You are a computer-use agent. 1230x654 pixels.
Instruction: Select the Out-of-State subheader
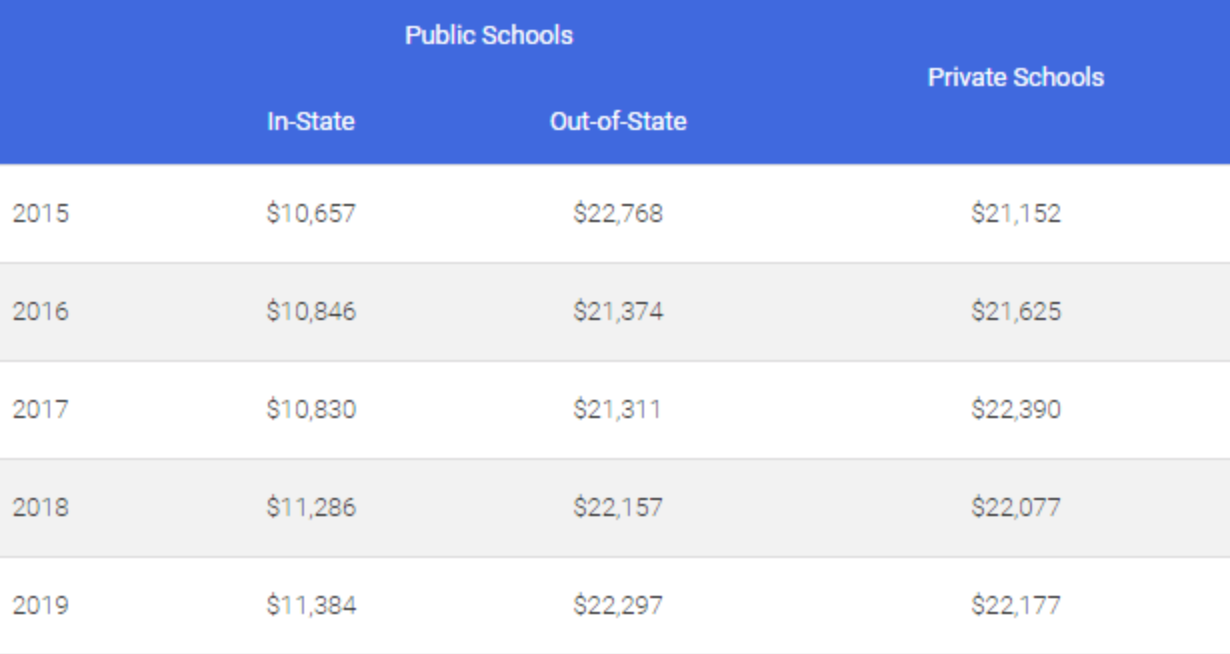pyautogui.click(x=618, y=122)
